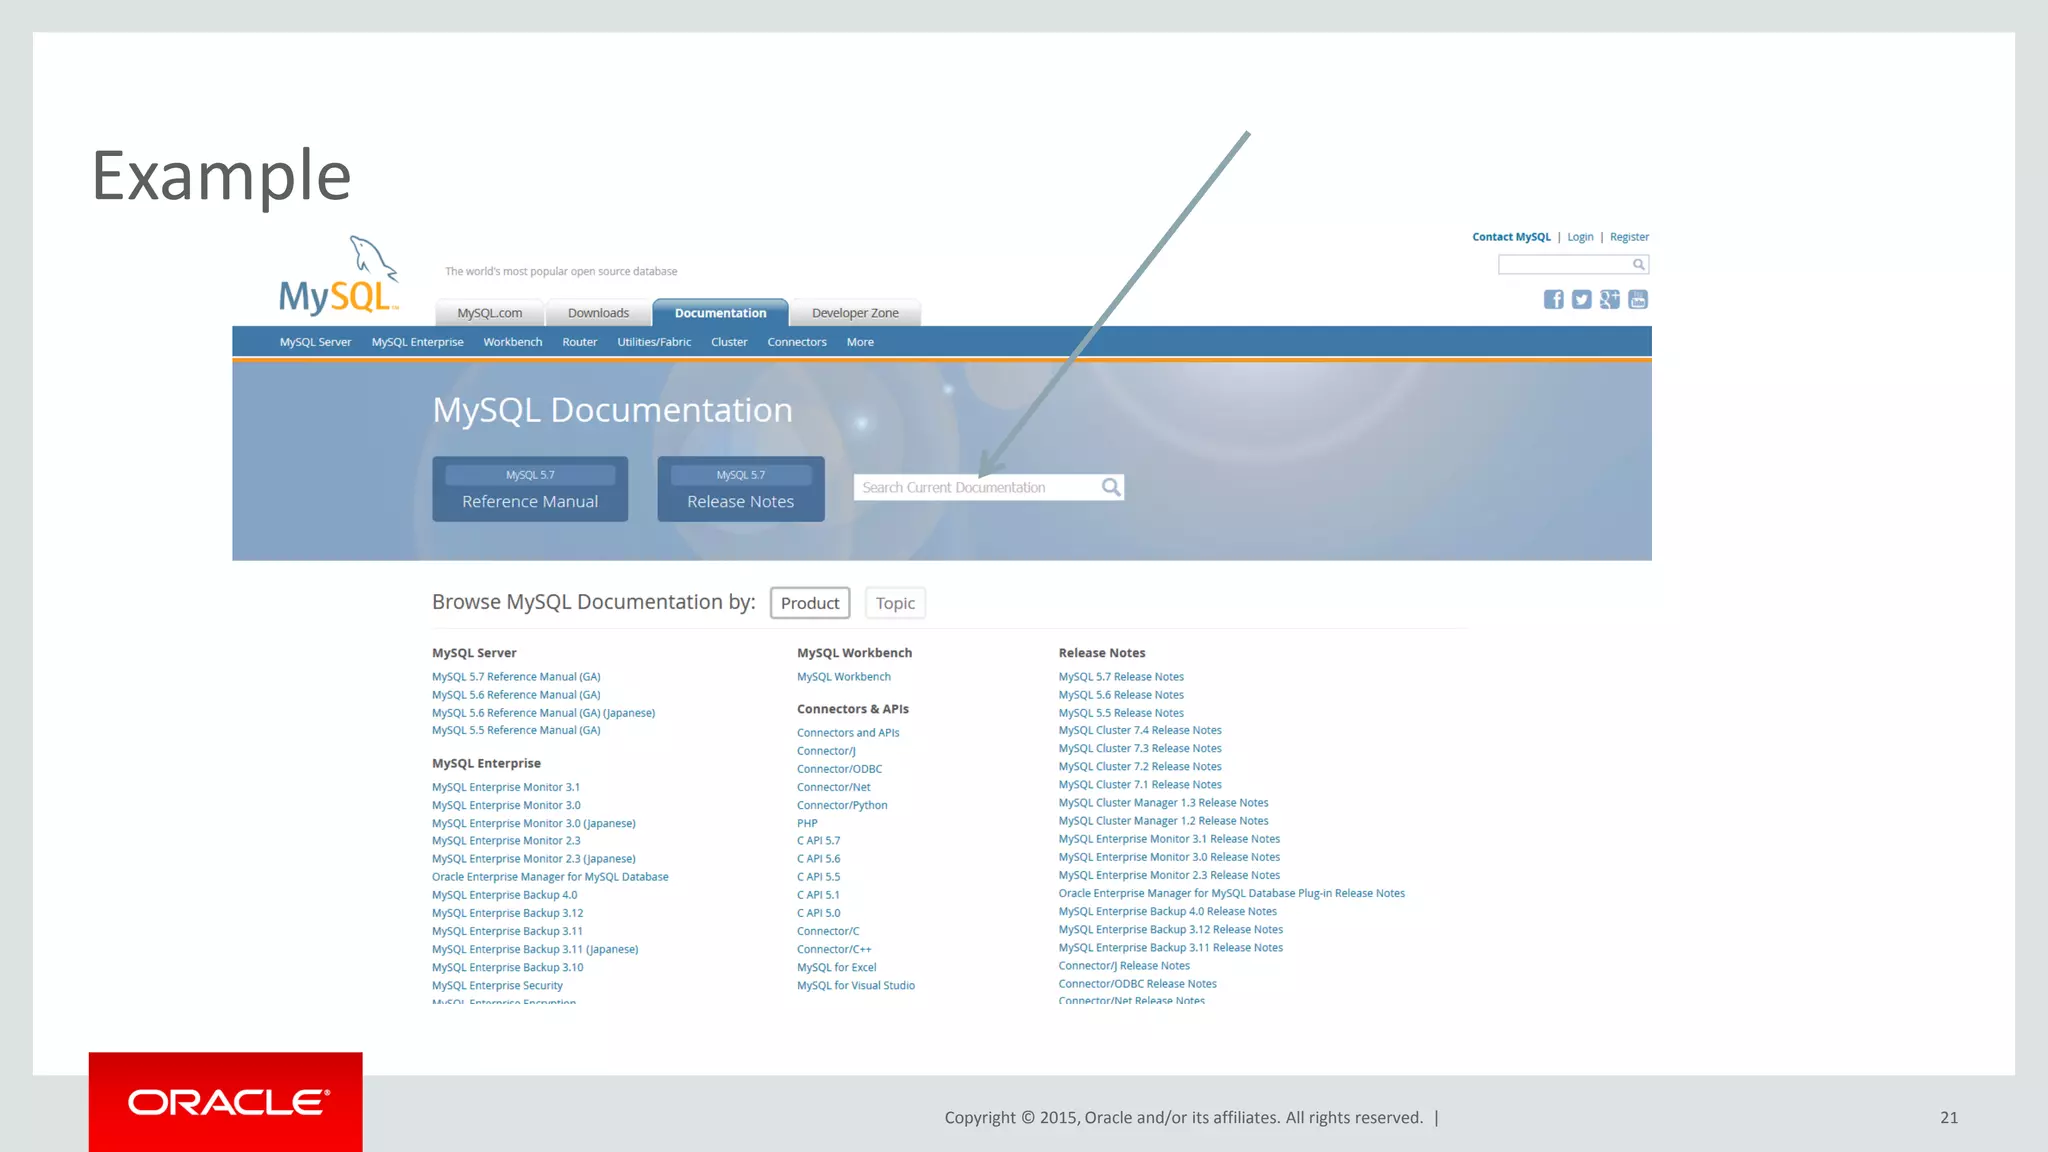This screenshot has height=1152, width=2048.
Task: Click the MySQL 5.7 Reference Manual button
Action: click(x=530, y=489)
